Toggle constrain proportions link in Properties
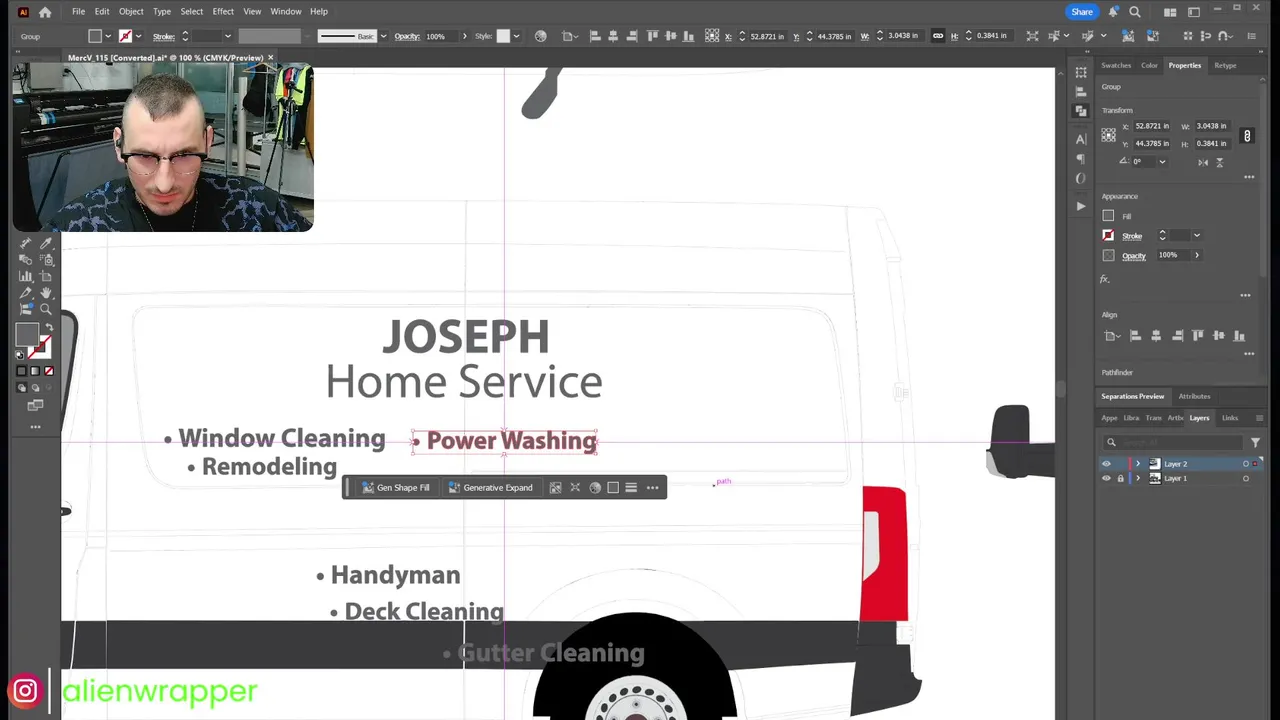 pyautogui.click(x=1247, y=135)
